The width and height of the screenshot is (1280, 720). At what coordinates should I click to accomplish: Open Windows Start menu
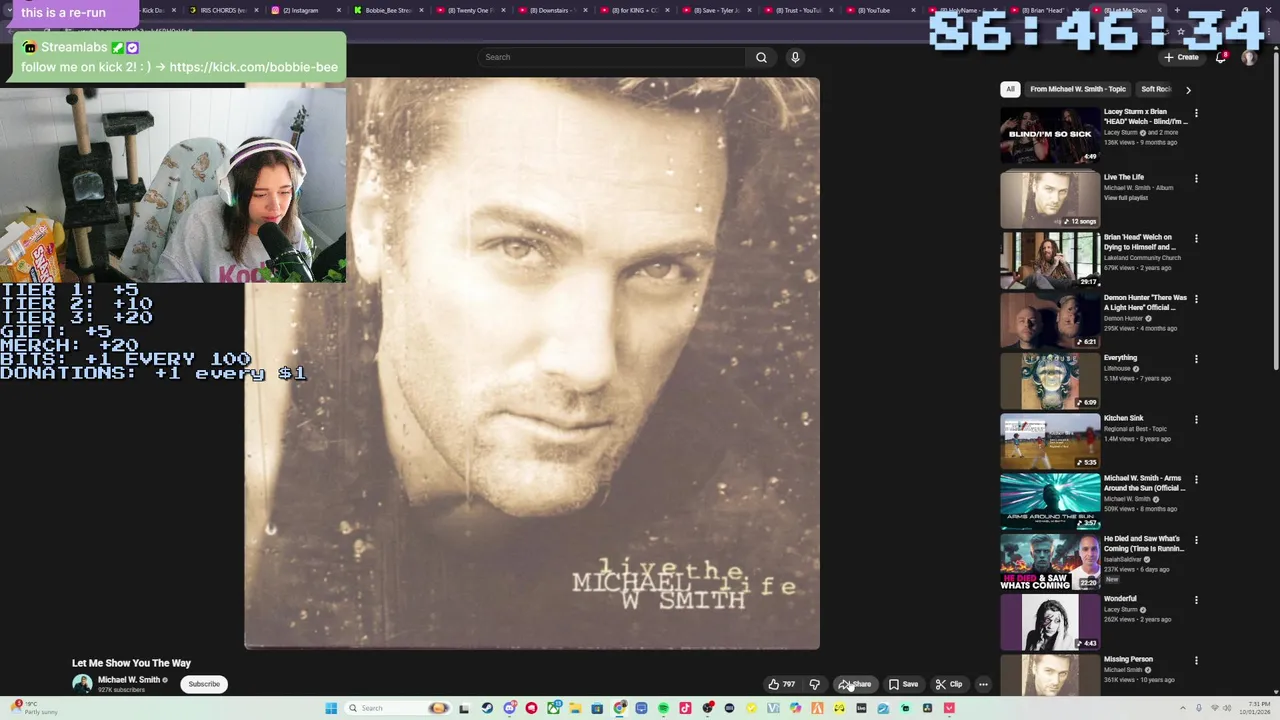point(331,708)
